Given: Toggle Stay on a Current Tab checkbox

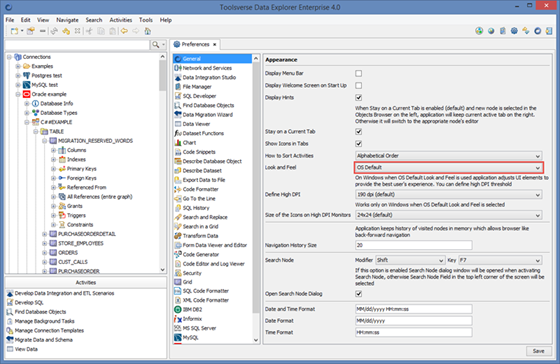Looking at the screenshot, I should (x=359, y=131).
